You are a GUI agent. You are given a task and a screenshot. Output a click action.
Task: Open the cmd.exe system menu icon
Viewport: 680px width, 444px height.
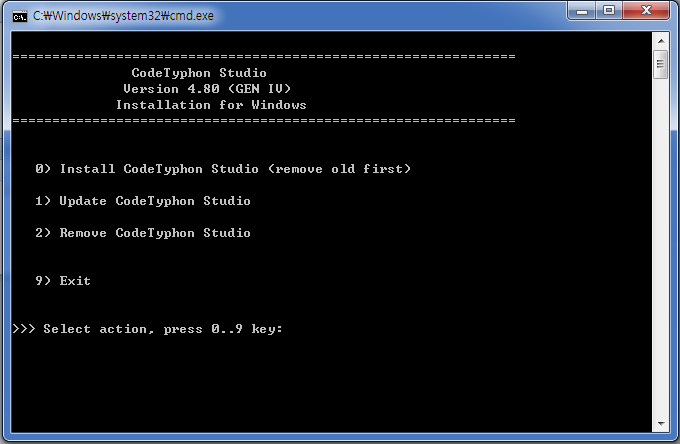click(x=20, y=16)
